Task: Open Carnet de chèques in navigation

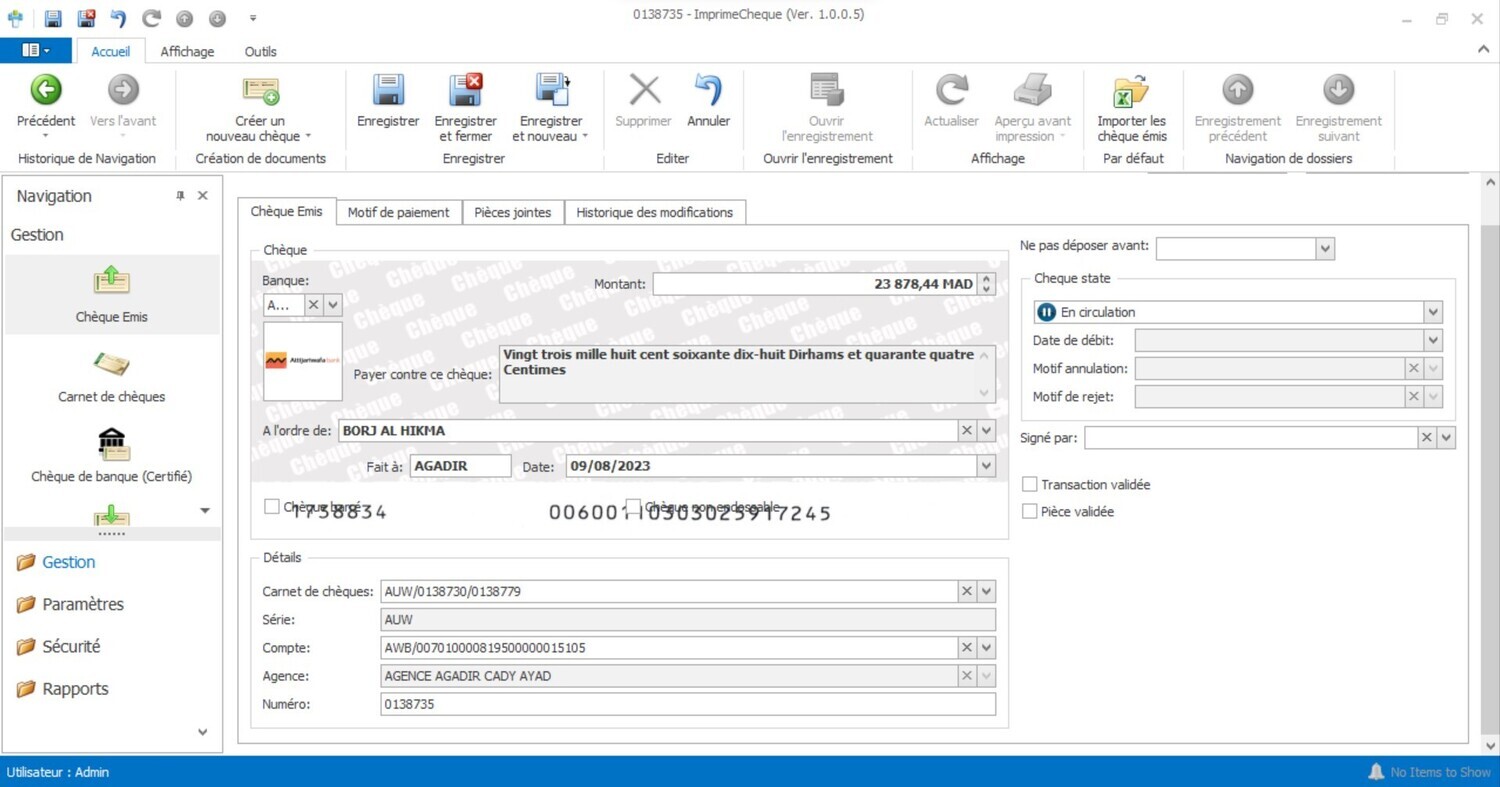Action: pyautogui.click(x=111, y=375)
